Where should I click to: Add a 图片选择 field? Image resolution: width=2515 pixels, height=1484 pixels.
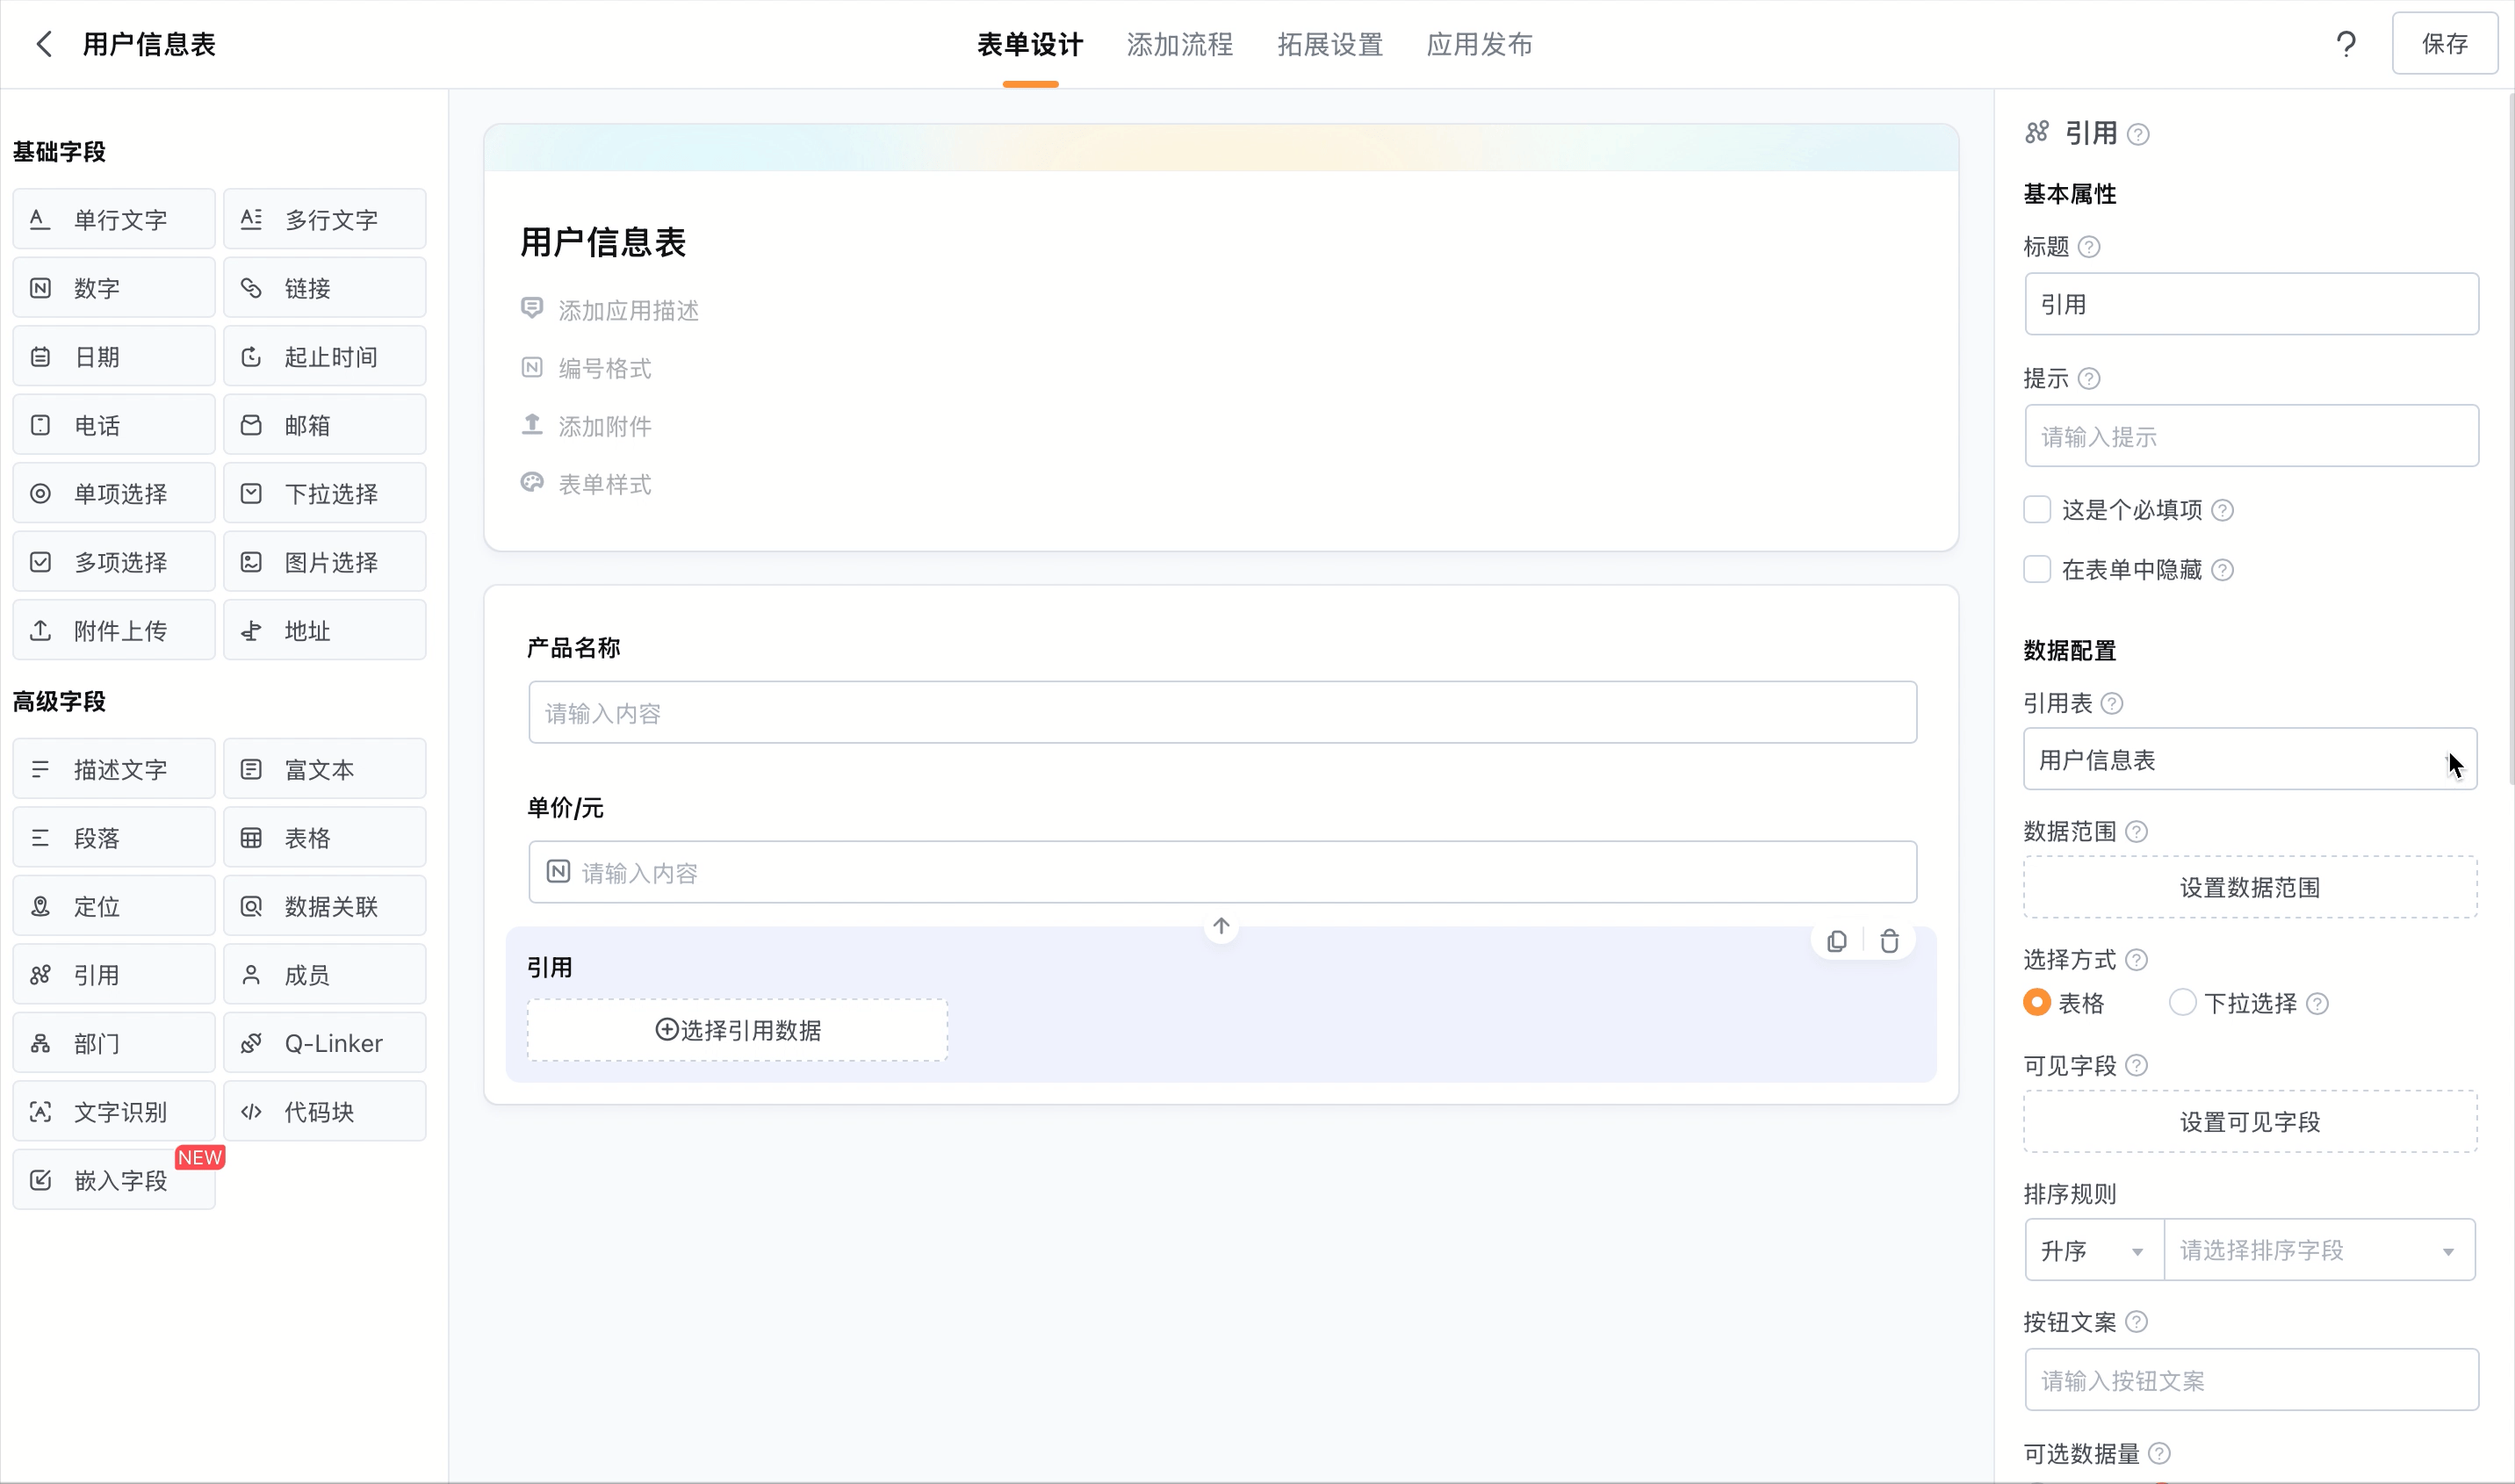click(x=325, y=562)
